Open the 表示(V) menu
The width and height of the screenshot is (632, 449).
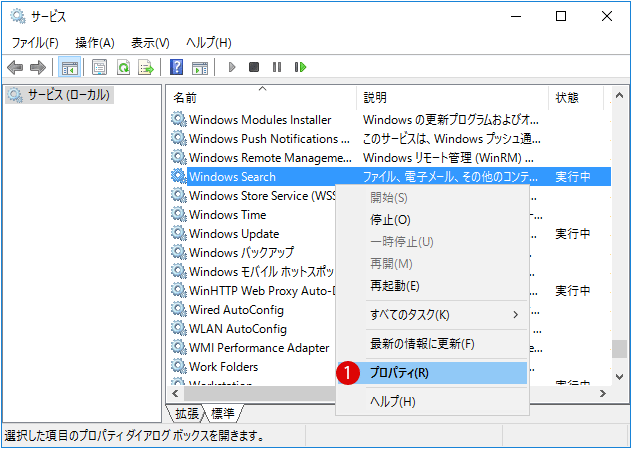(x=150, y=43)
